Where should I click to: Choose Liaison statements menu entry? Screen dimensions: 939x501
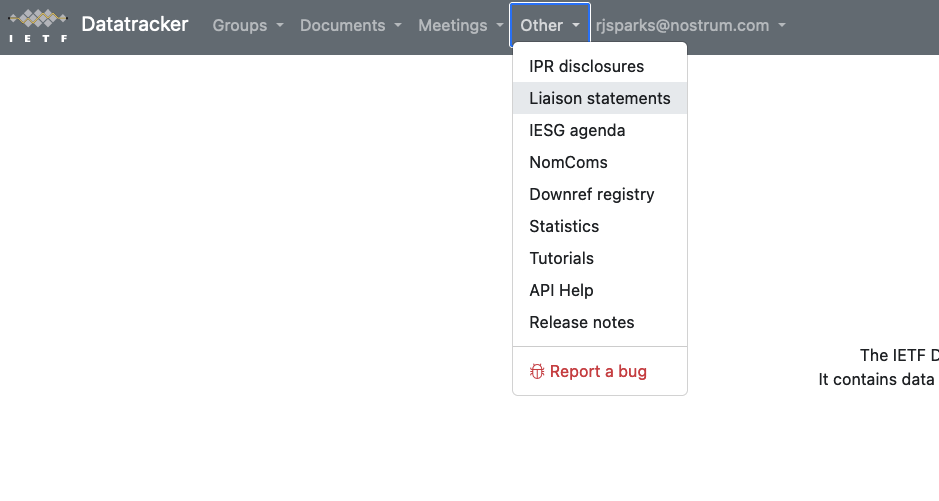[x=600, y=98]
